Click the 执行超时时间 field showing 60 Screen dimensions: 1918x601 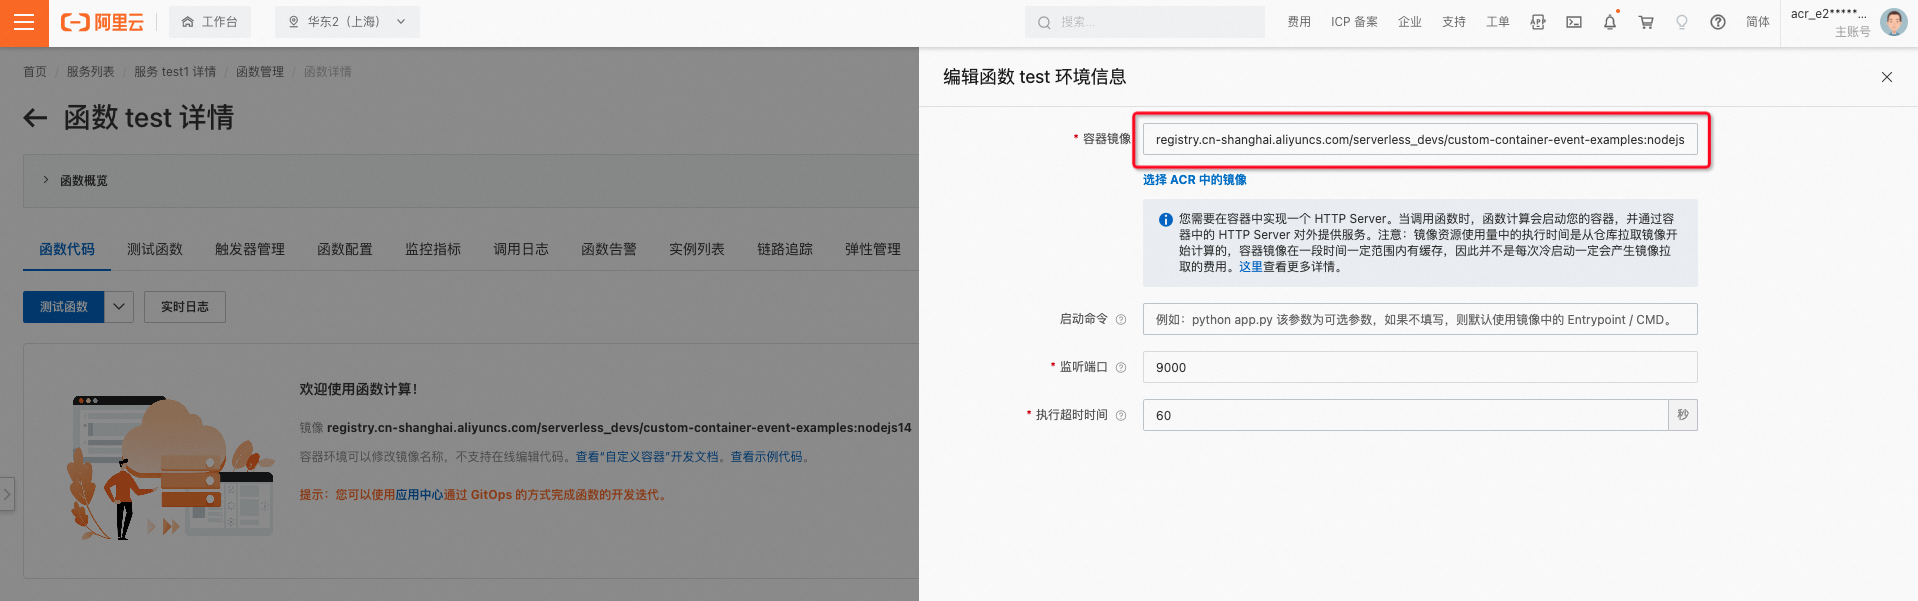pos(1405,416)
